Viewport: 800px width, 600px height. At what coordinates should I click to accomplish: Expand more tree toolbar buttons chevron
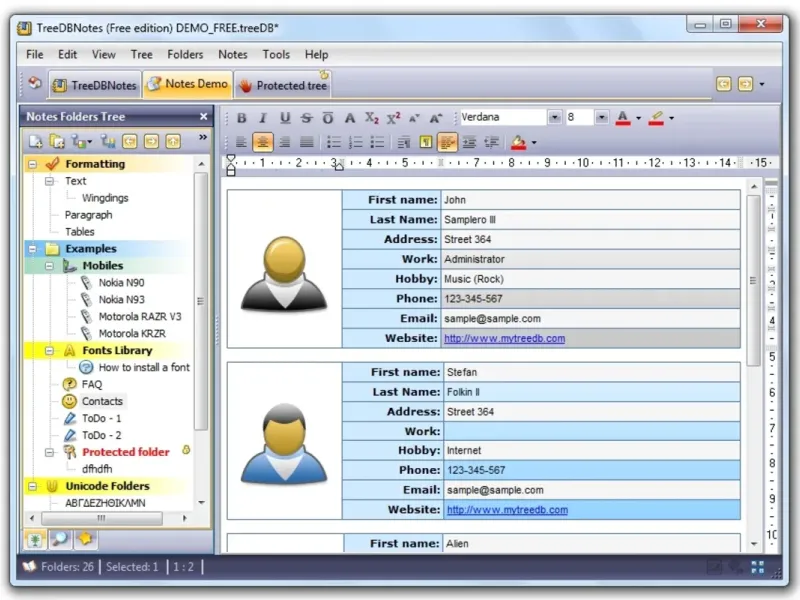pos(203,137)
